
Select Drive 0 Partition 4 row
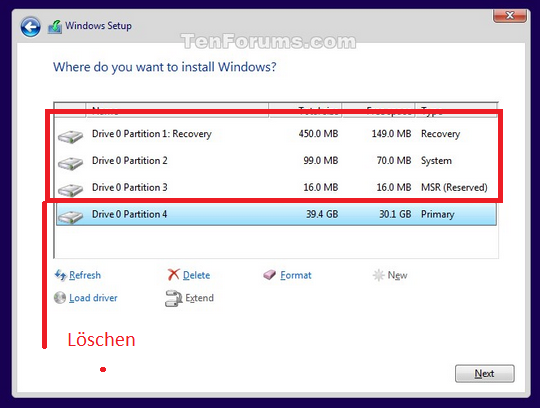pos(276,214)
